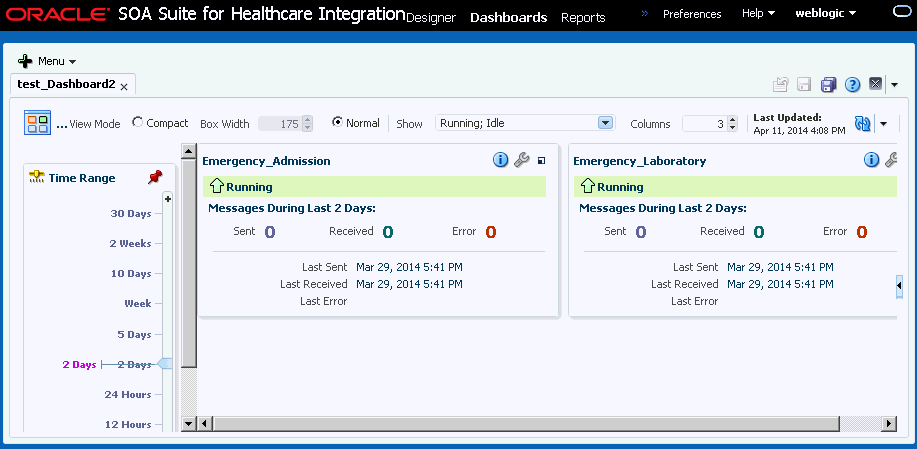Click the Time Range slider thumb at 2 Days
Viewport: 917px width, 449px height.
(166, 364)
